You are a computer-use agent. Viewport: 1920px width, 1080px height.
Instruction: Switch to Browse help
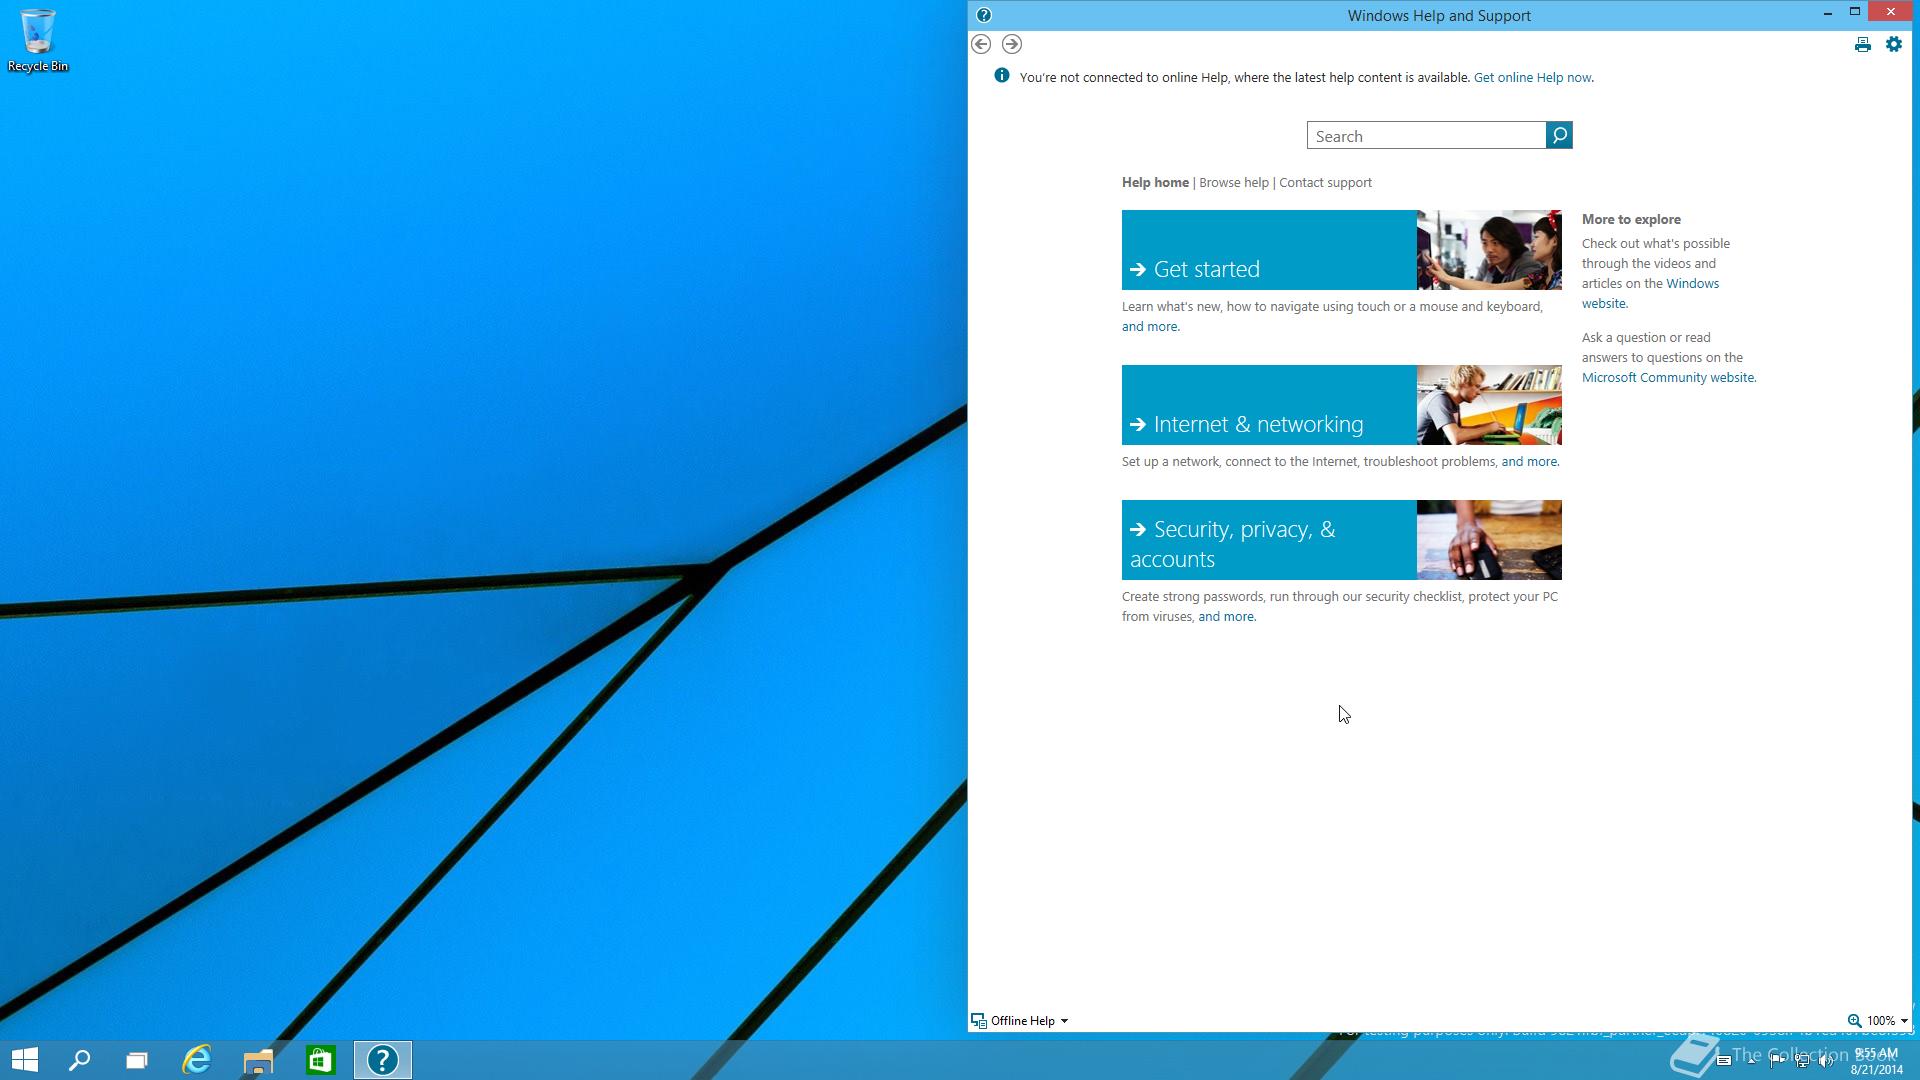coord(1234,182)
